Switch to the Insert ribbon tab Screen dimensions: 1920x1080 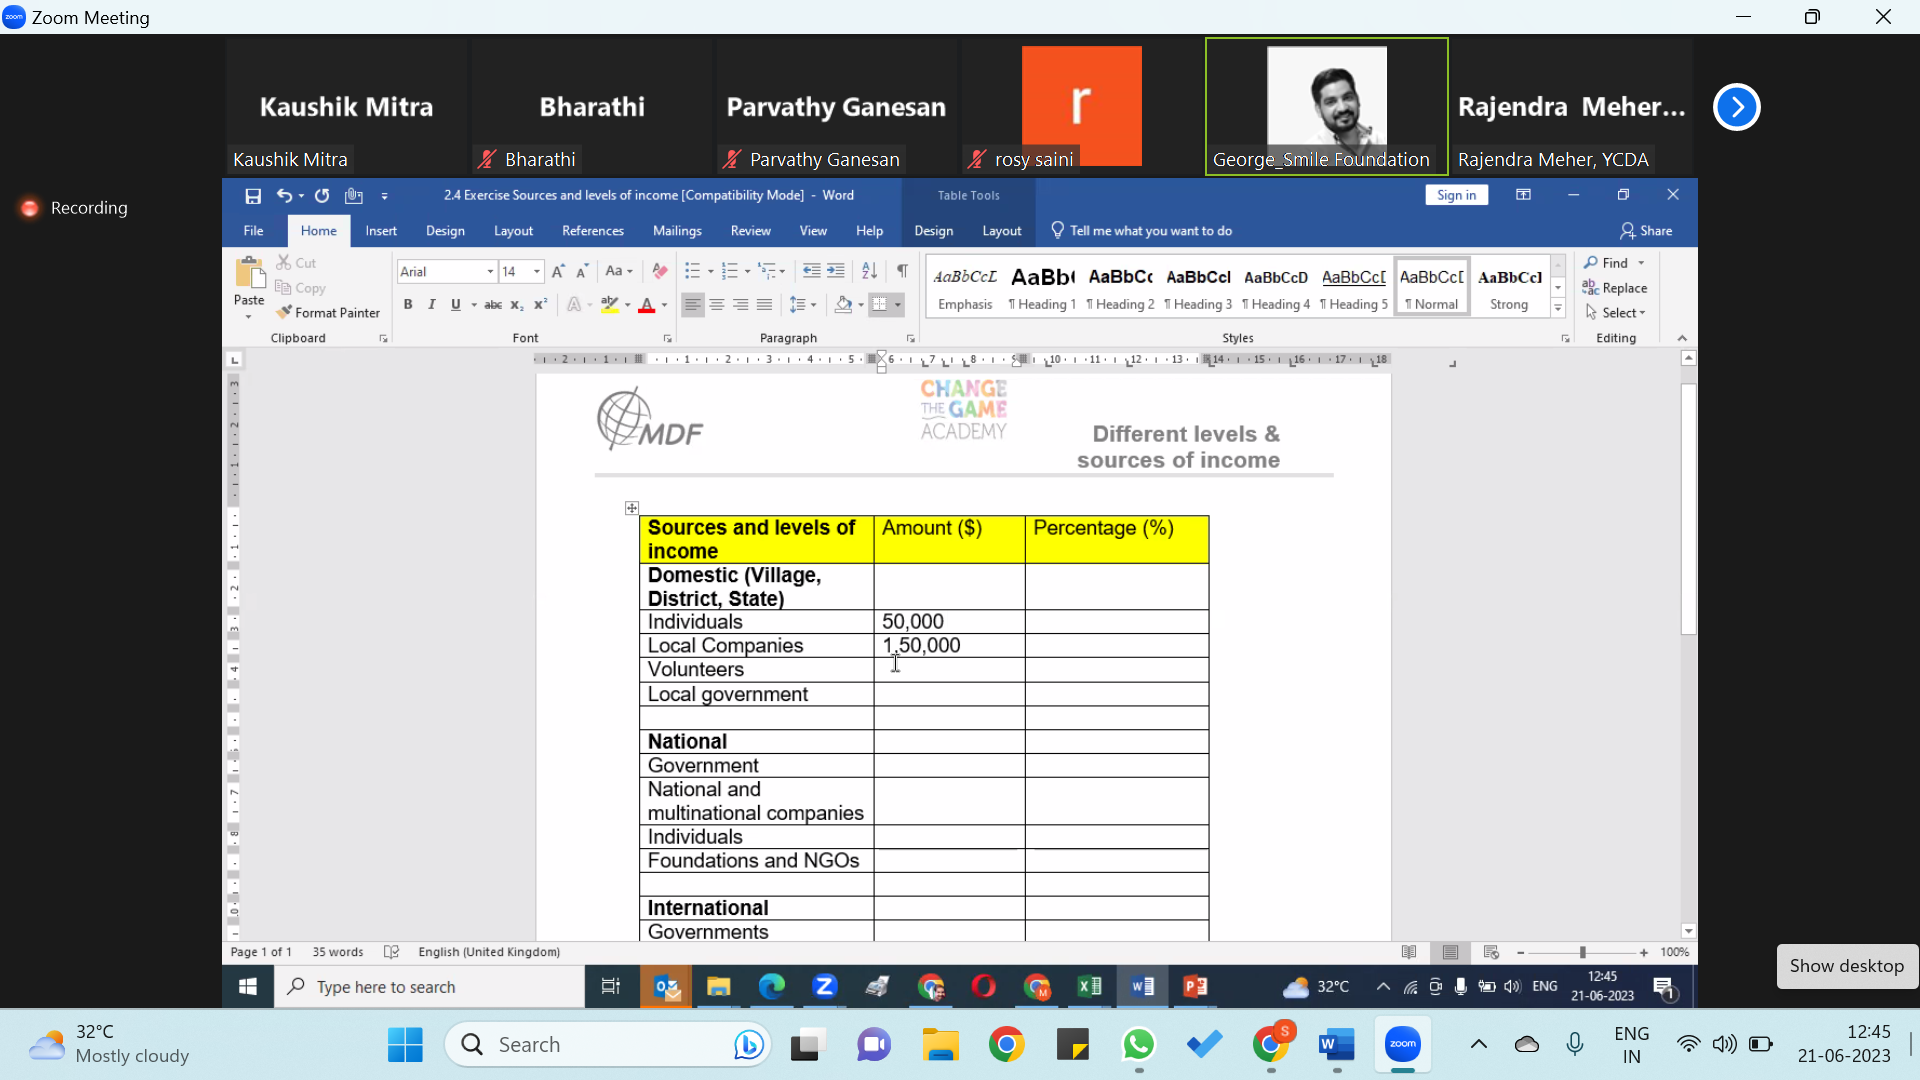(x=381, y=231)
